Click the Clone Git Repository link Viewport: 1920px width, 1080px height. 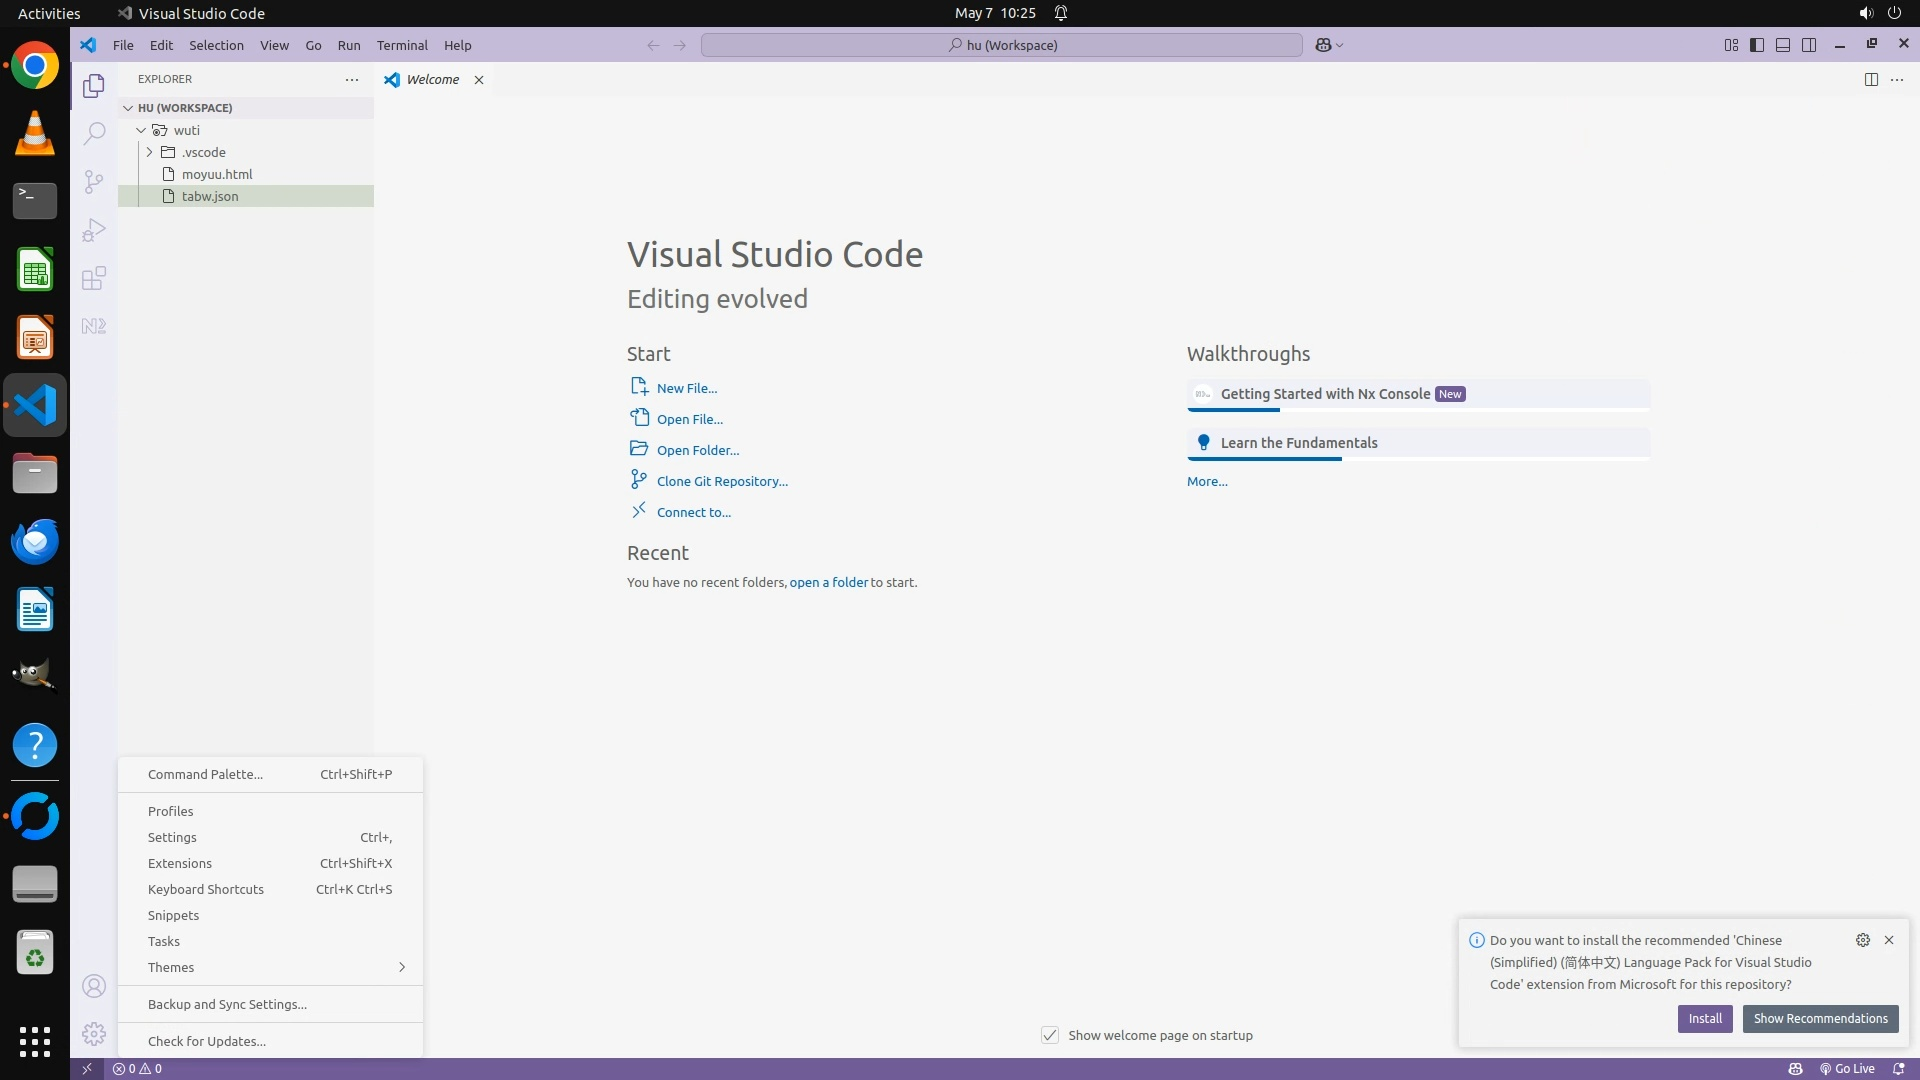click(x=722, y=481)
